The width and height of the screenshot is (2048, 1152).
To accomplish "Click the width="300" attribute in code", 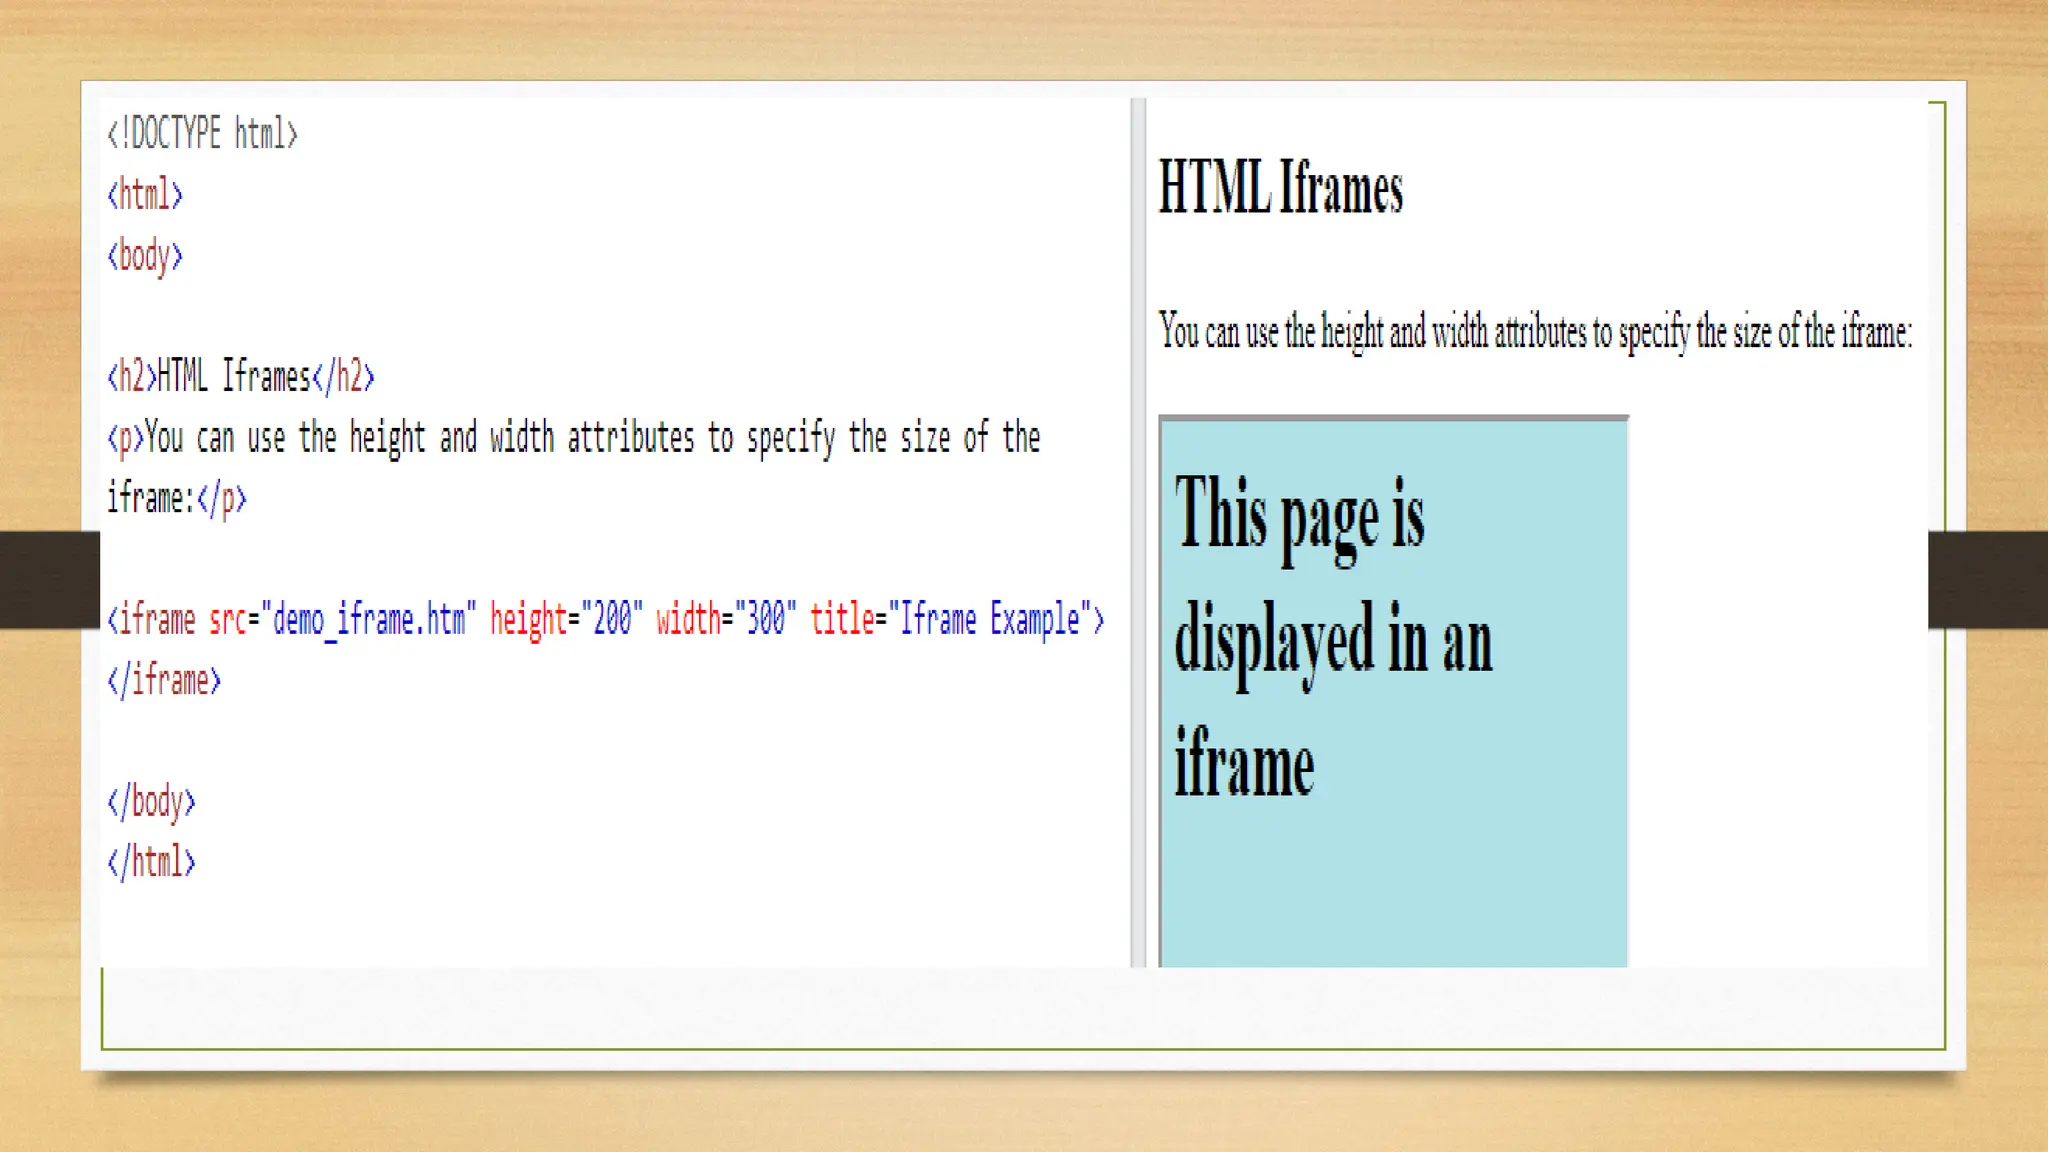I will click(726, 620).
